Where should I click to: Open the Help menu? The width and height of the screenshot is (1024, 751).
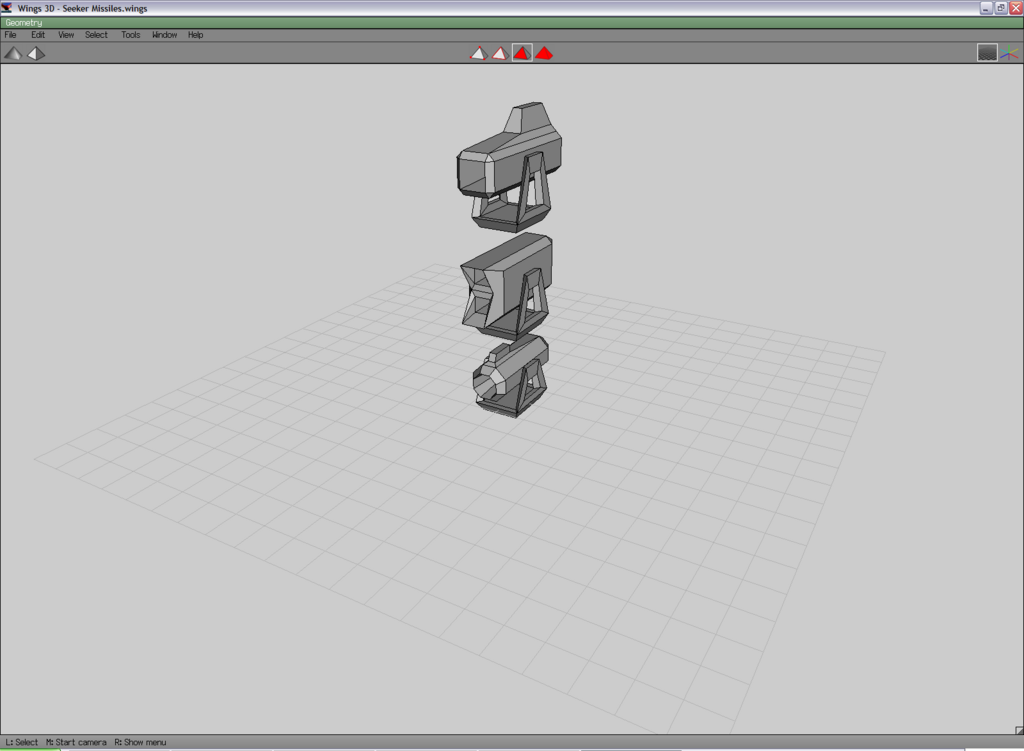point(196,35)
